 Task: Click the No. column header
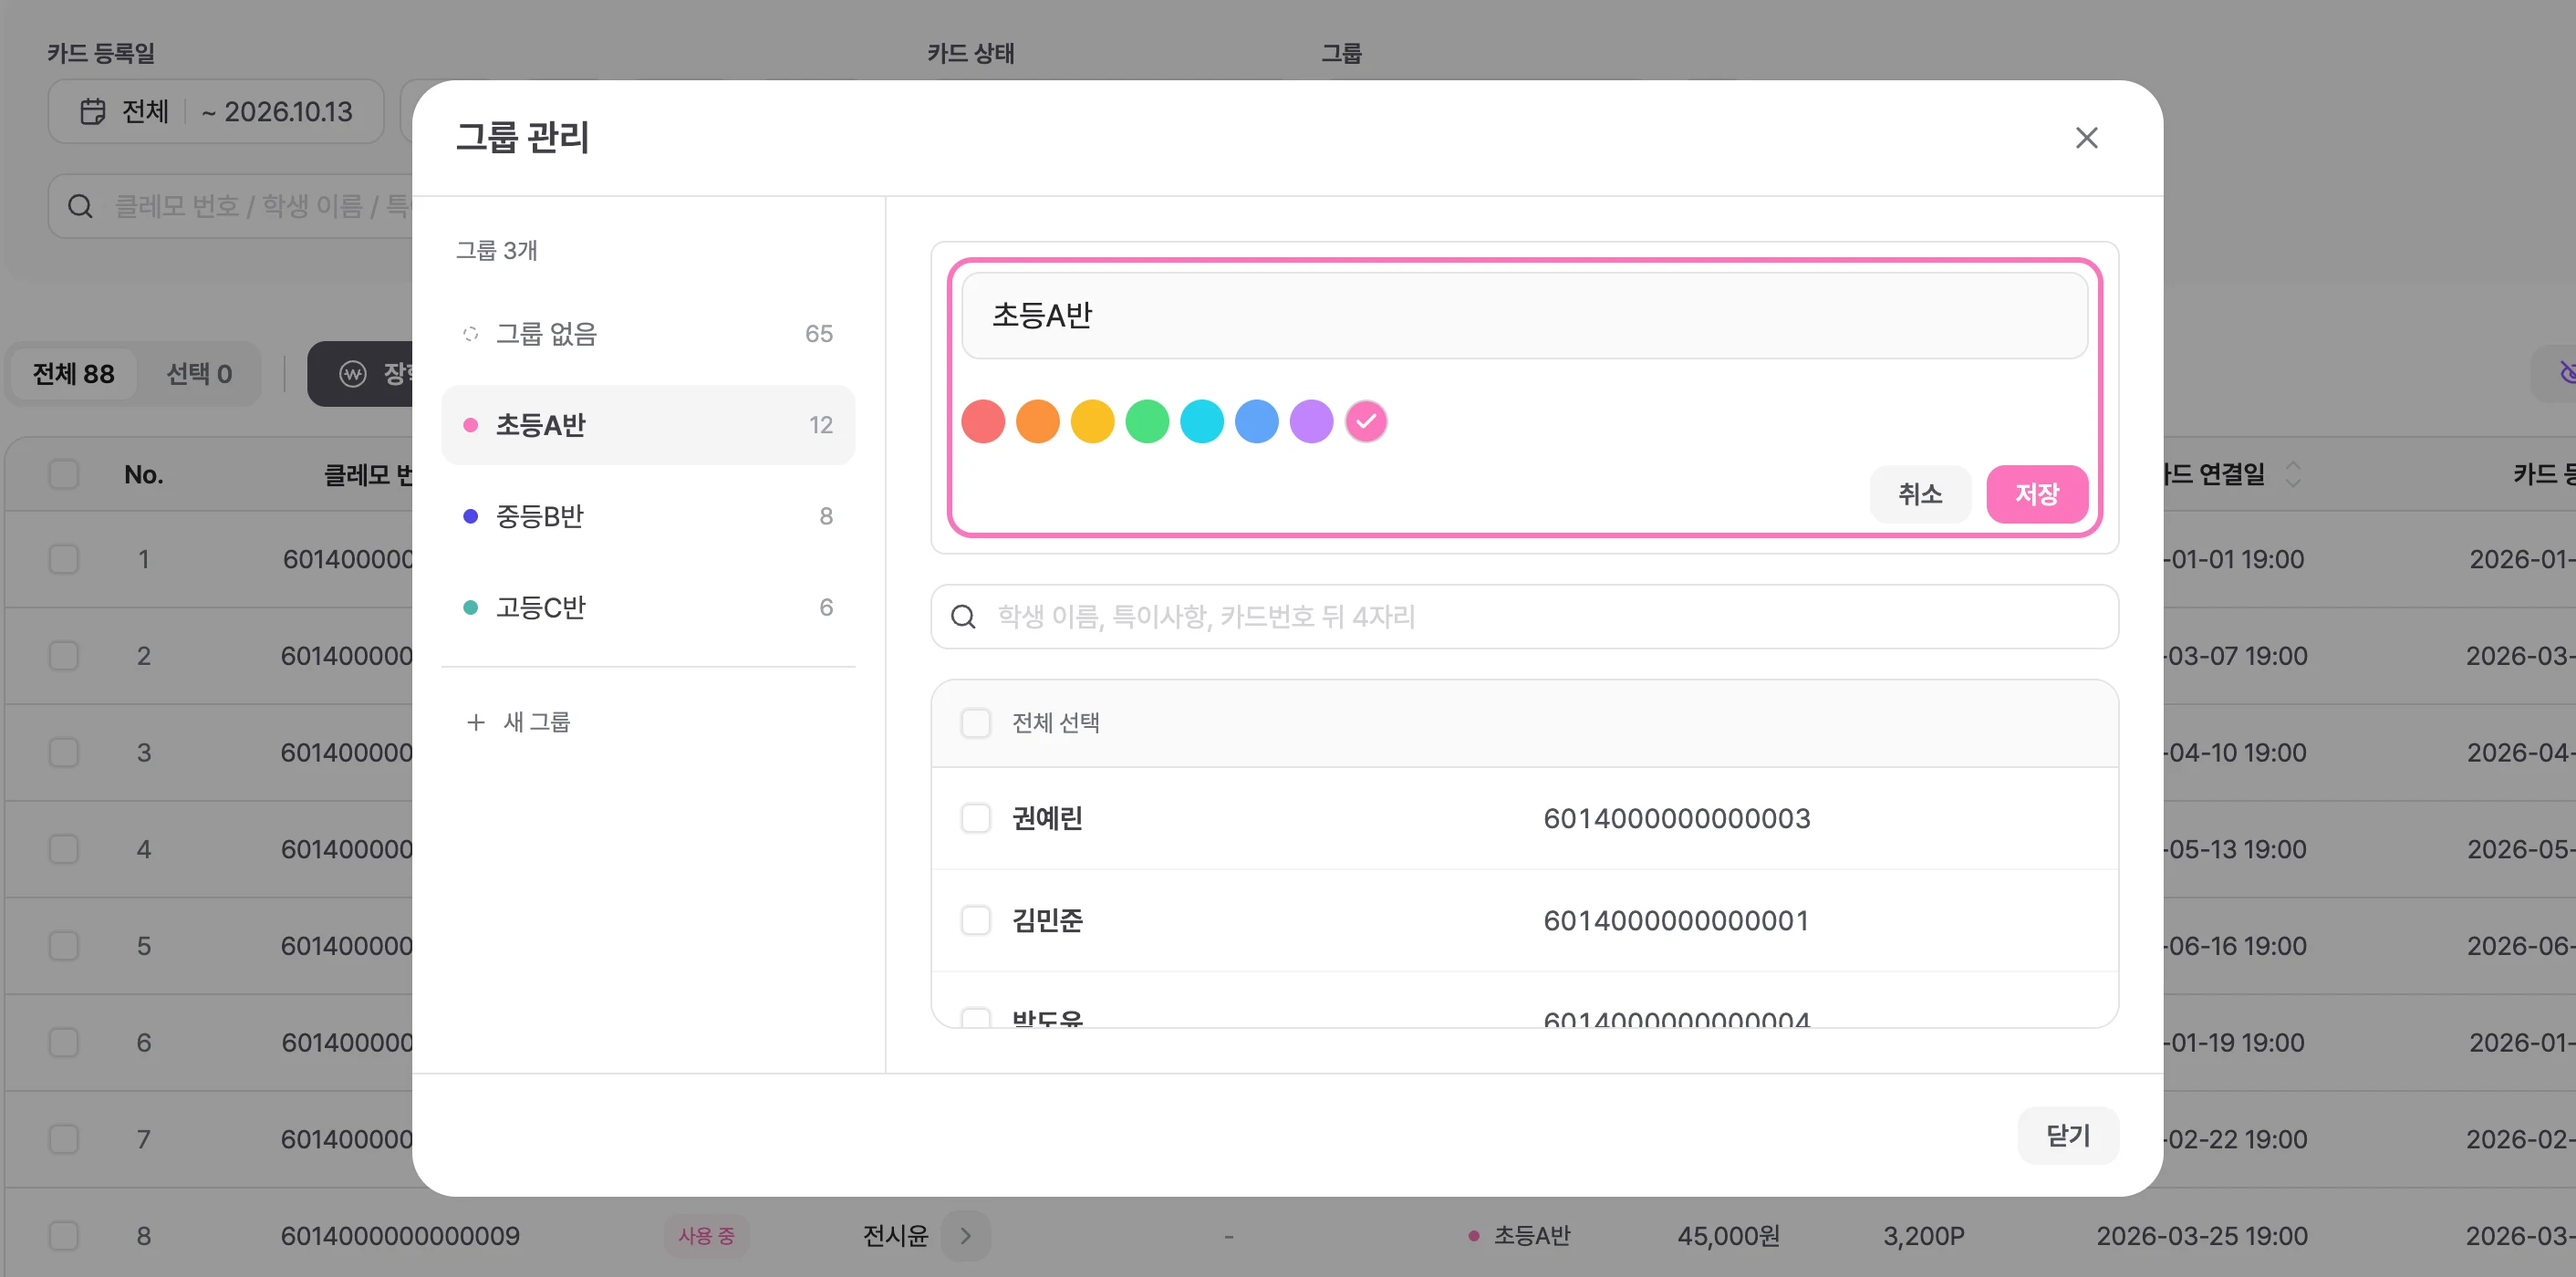coord(144,474)
